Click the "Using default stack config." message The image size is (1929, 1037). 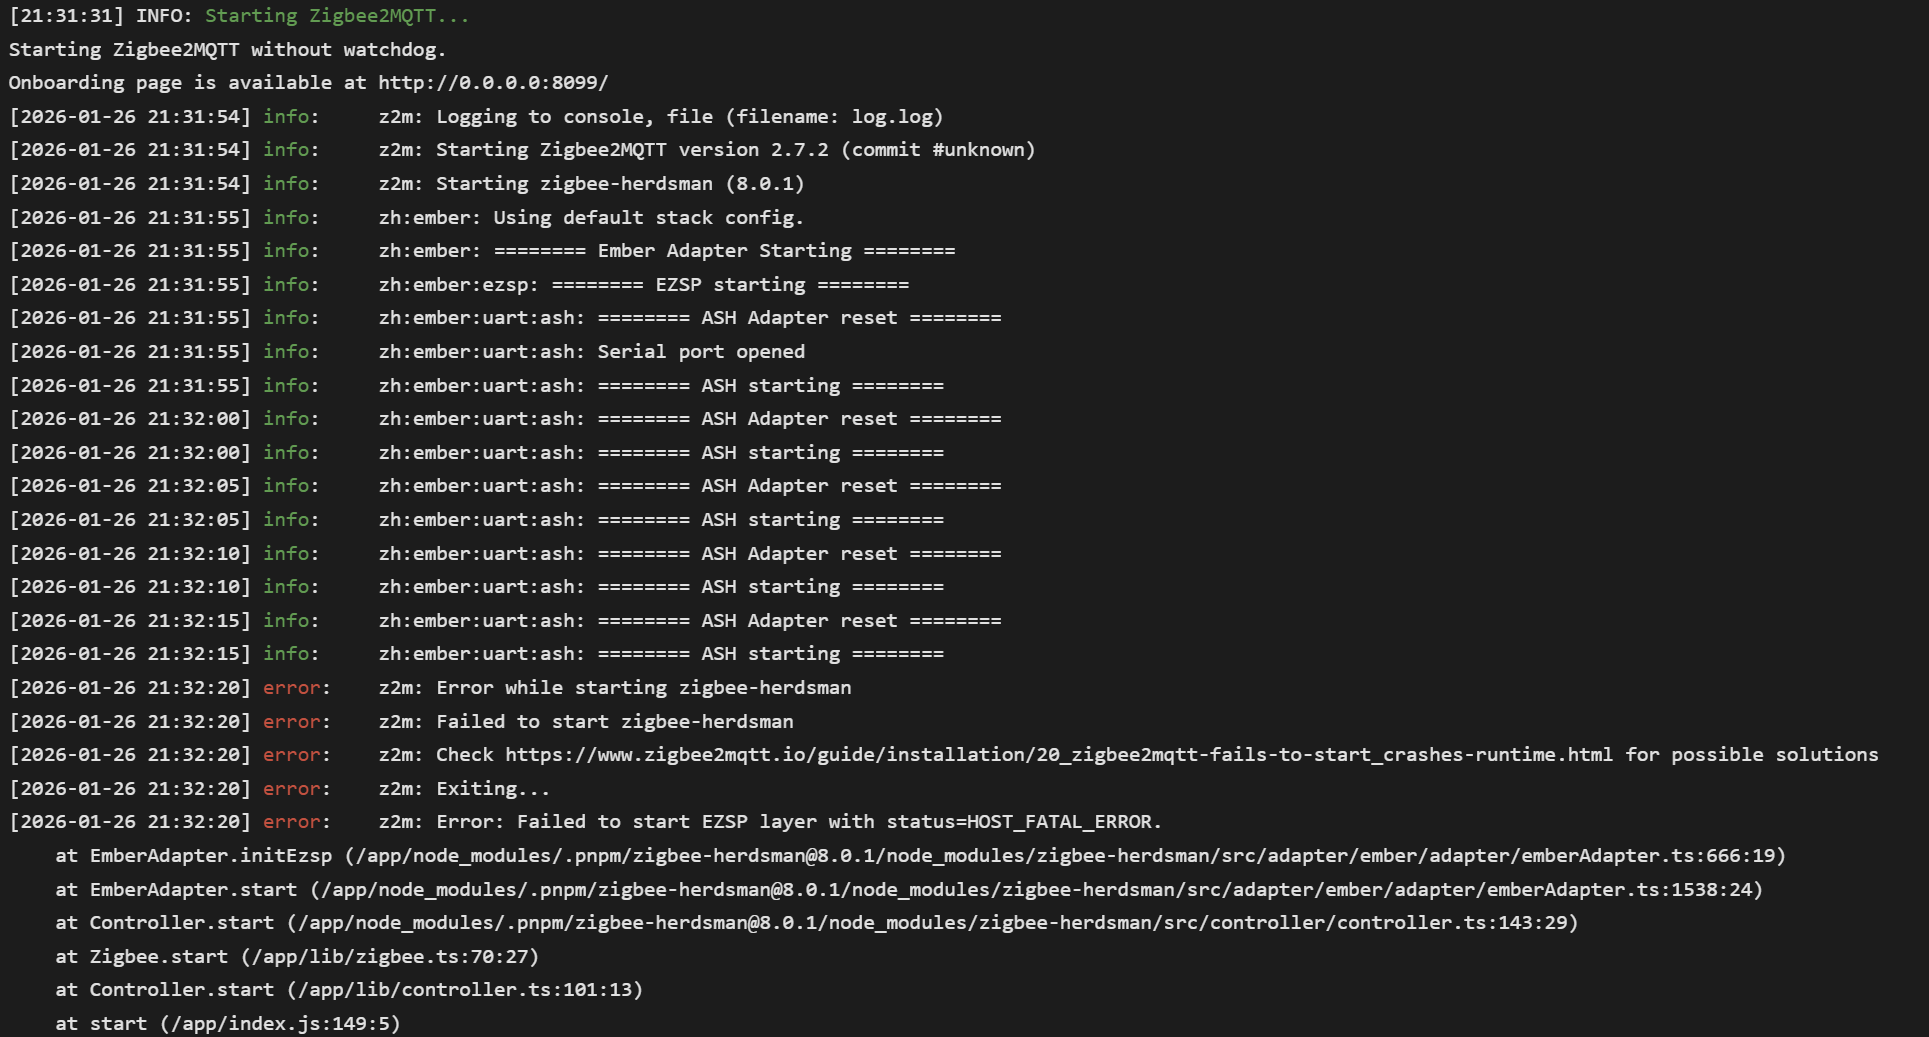pyautogui.click(x=647, y=218)
